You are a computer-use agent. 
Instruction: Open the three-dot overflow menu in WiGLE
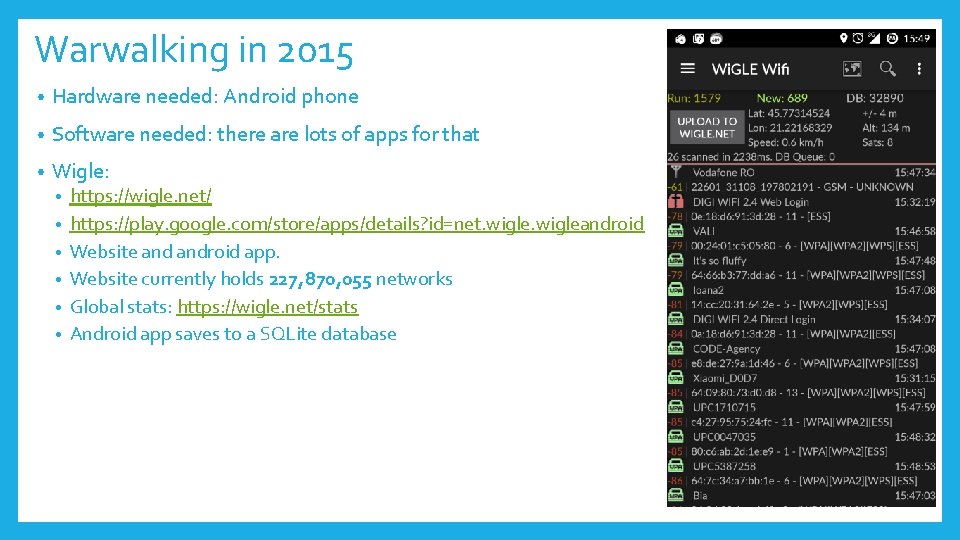(919, 69)
